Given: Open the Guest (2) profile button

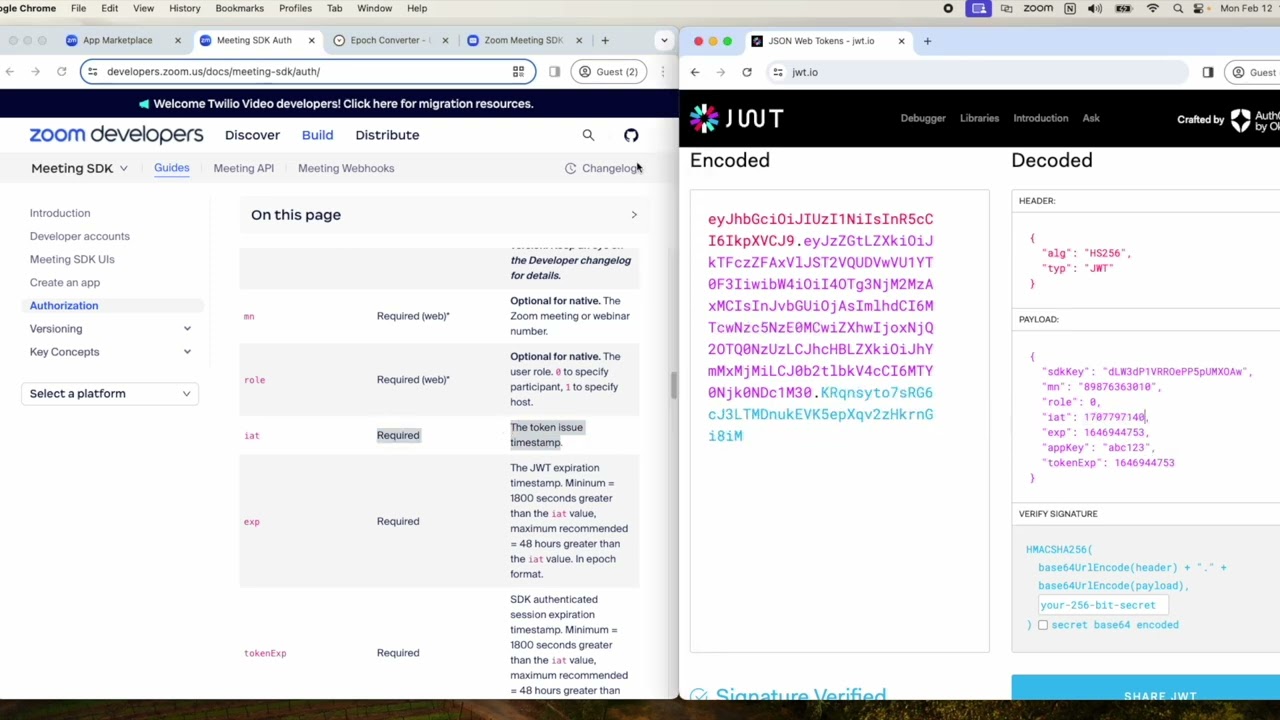Looking at the screenshot, I should pos(609,71).
